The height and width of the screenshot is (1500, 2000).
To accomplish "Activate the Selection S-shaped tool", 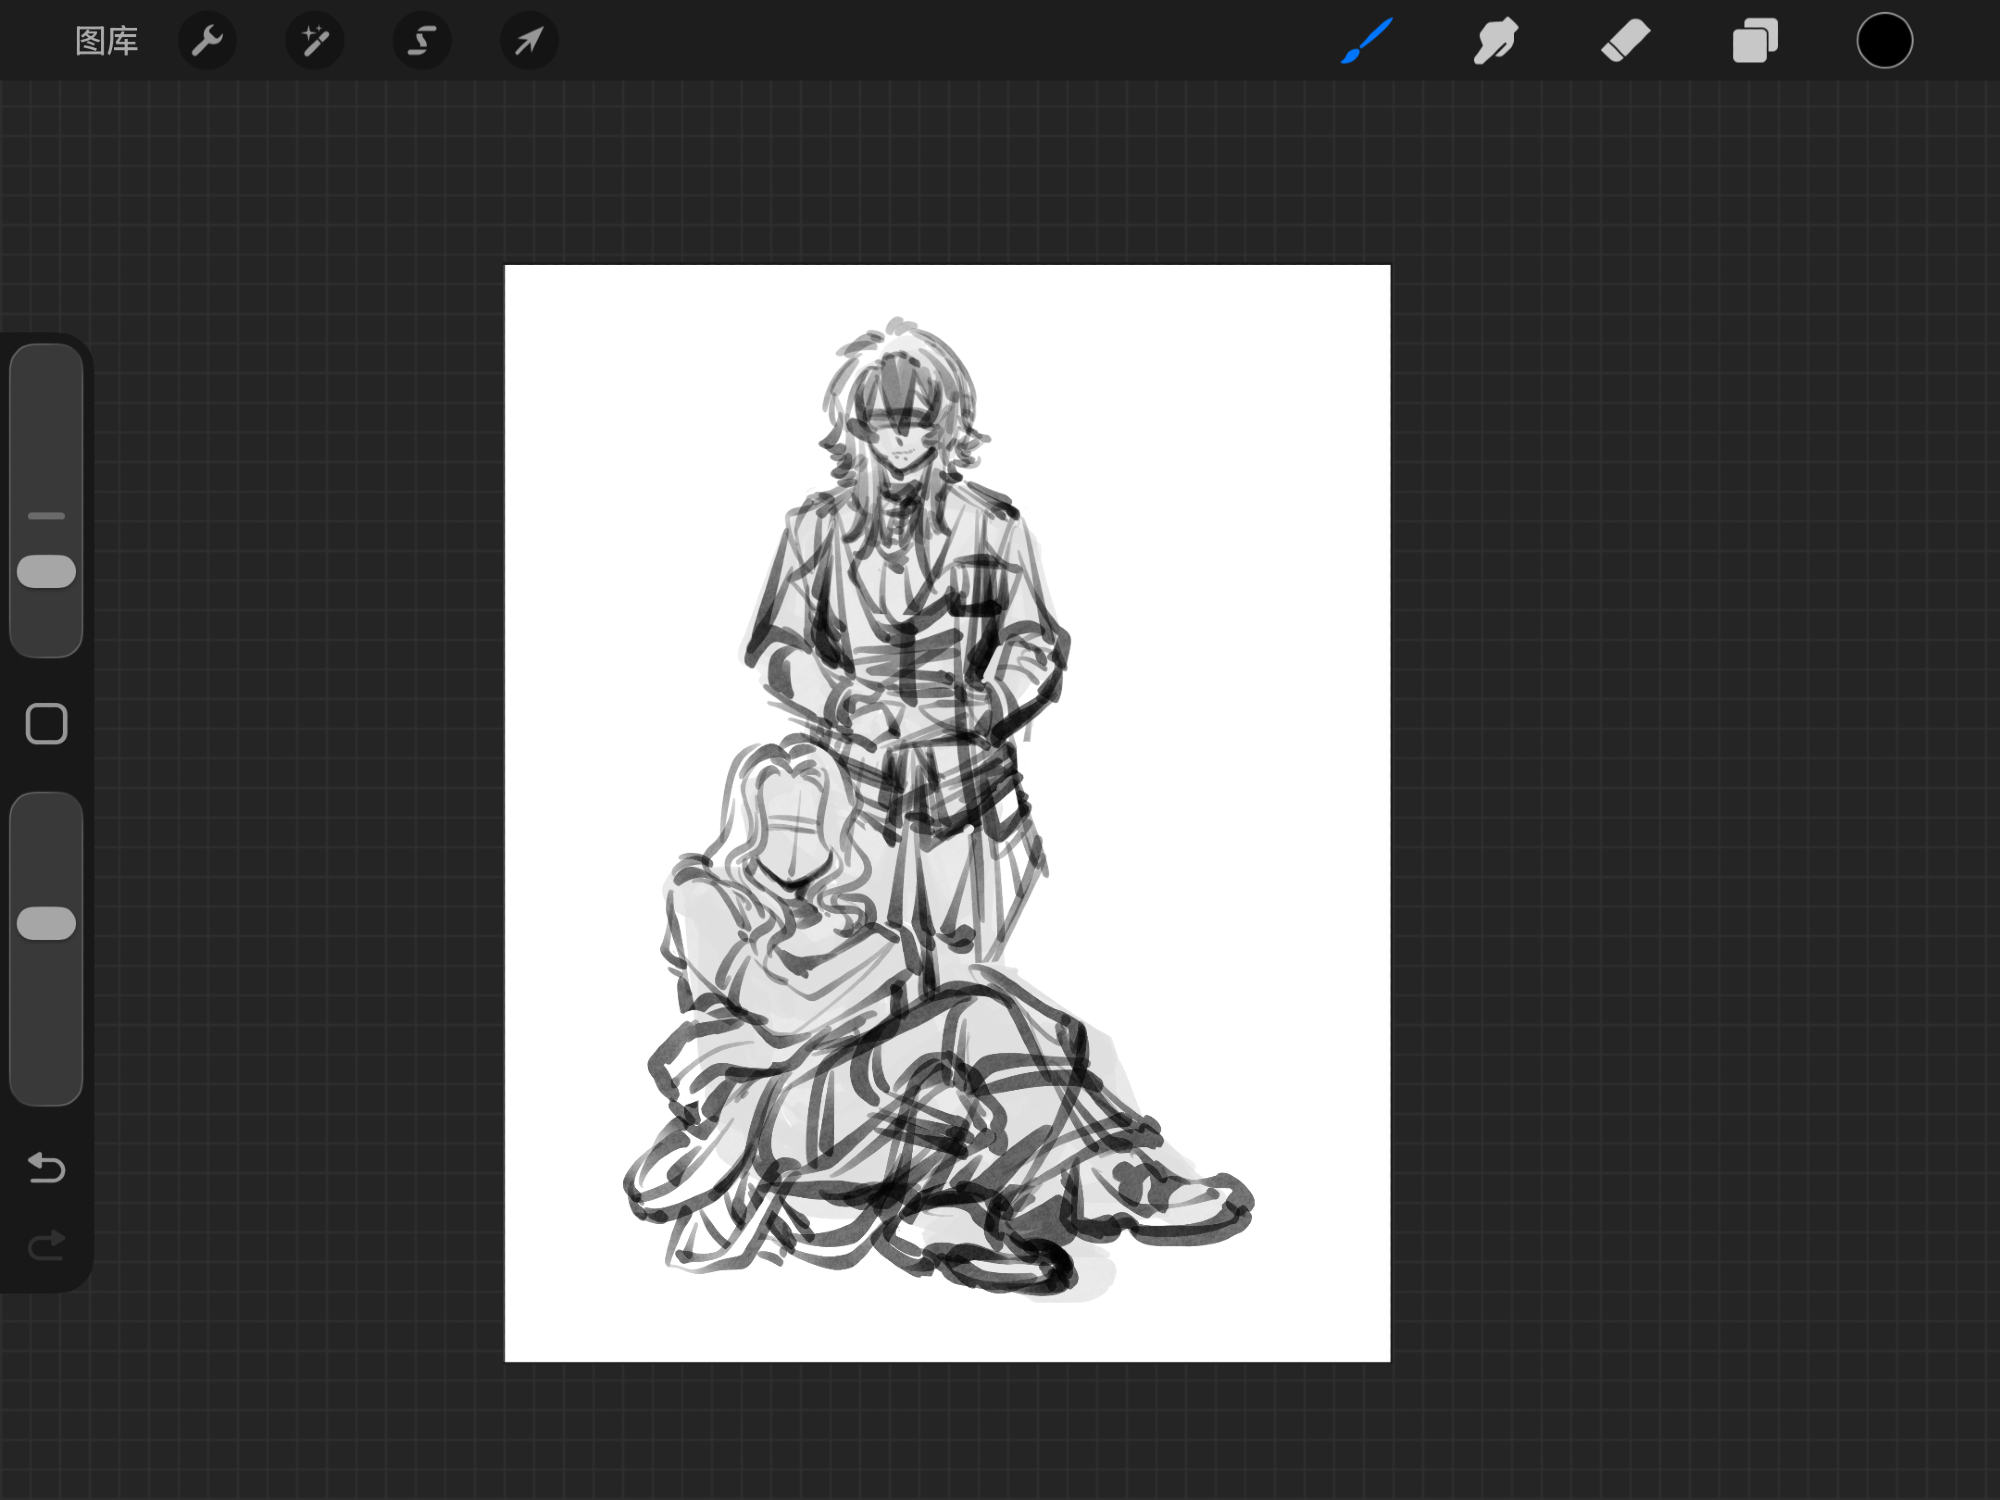I will point(422,41).
